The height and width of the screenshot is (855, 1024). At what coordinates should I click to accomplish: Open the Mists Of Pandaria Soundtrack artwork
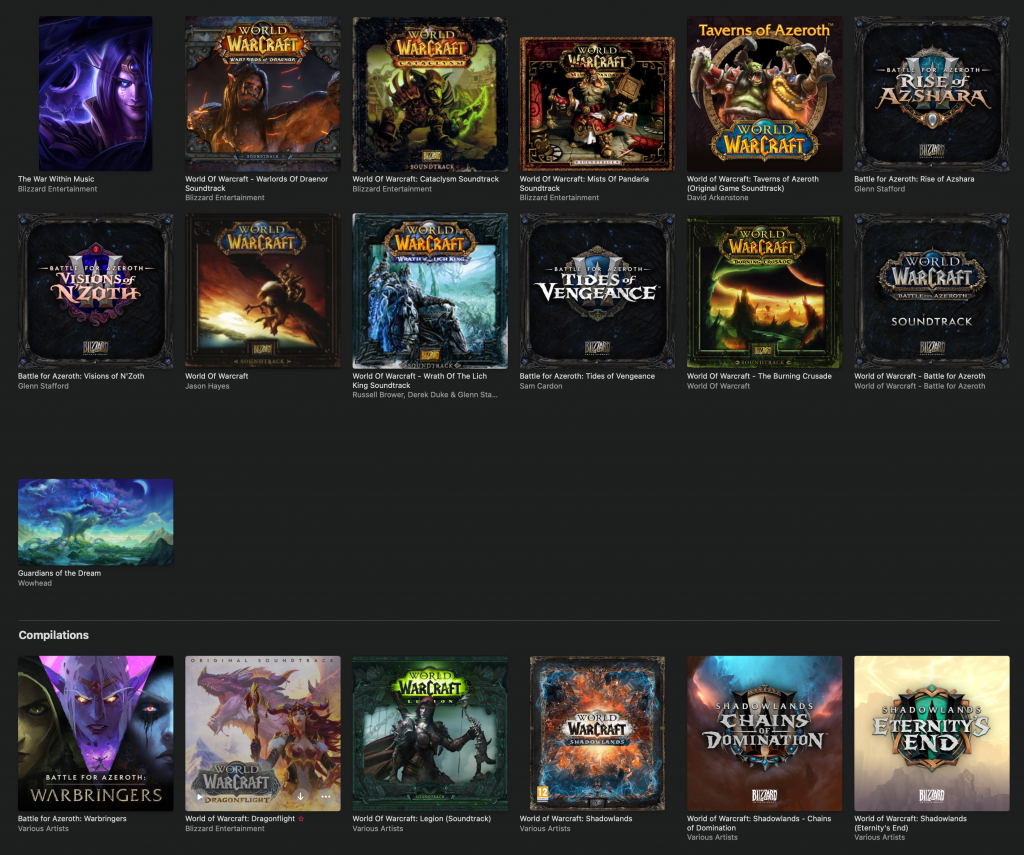(597, 104)
